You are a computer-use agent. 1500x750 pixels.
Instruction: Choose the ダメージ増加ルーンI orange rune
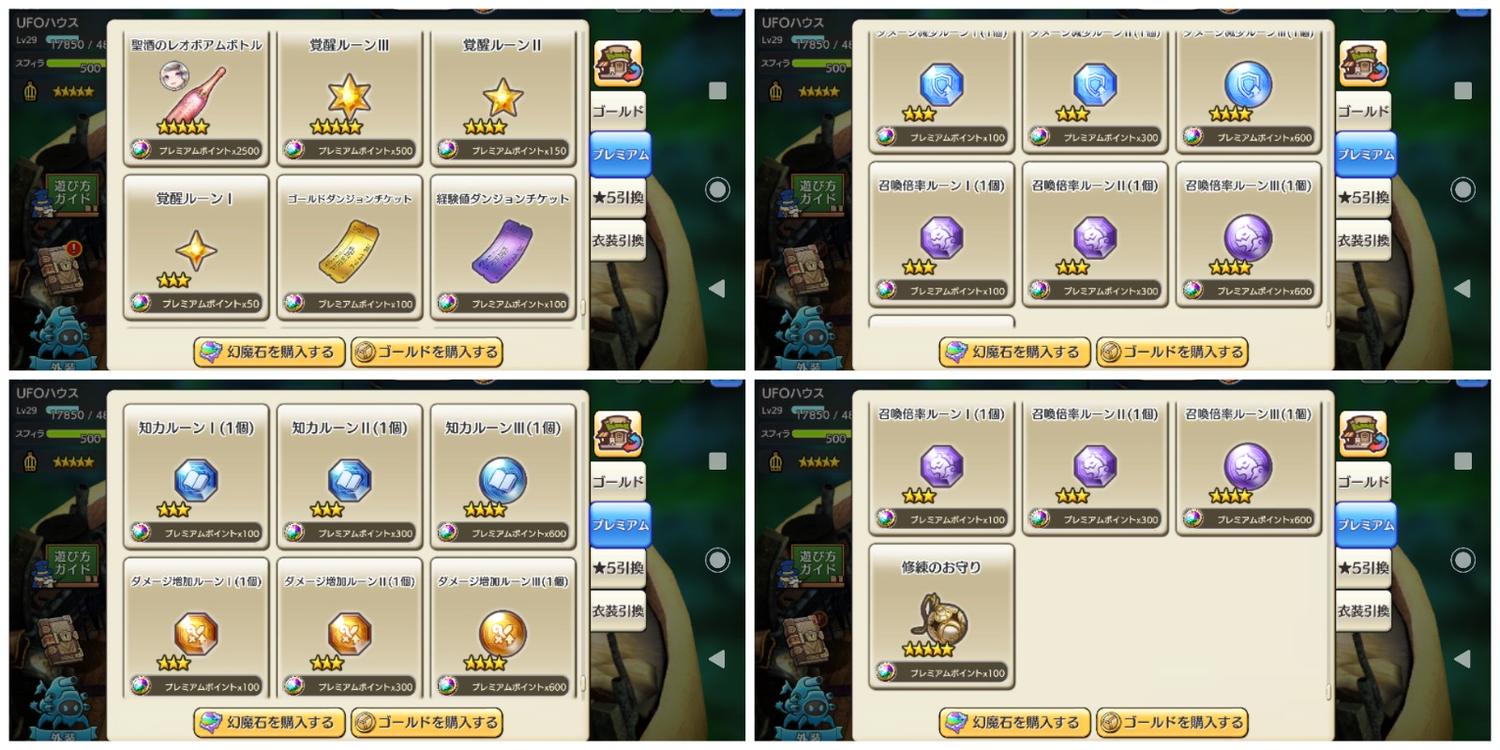tap(196, 628)
